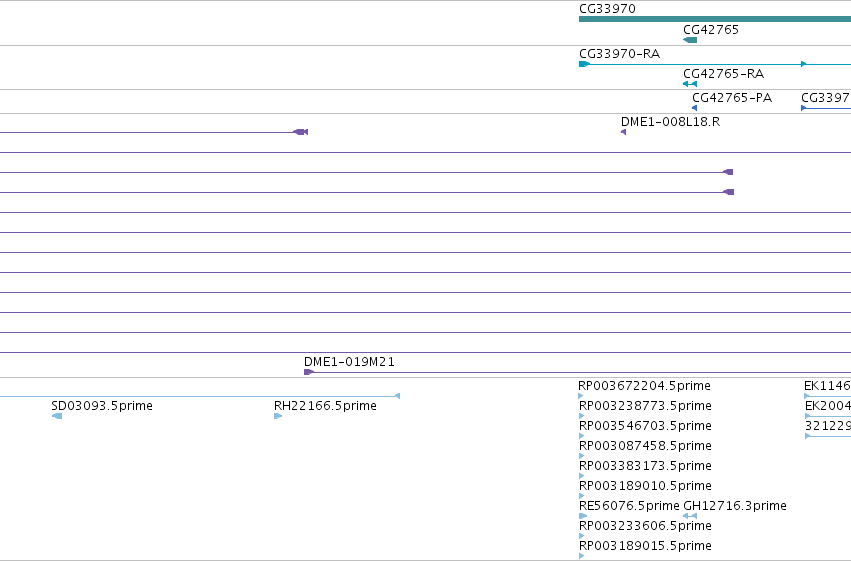Screen dimensions: 851x561
Task: Click the RP003672204.5prime label
Action: click(x=644, y=386)
